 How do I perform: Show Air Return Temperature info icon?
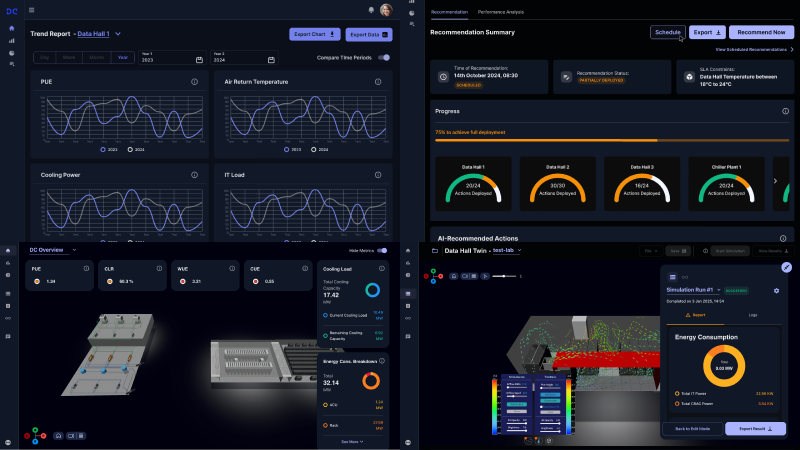(378, 82)
